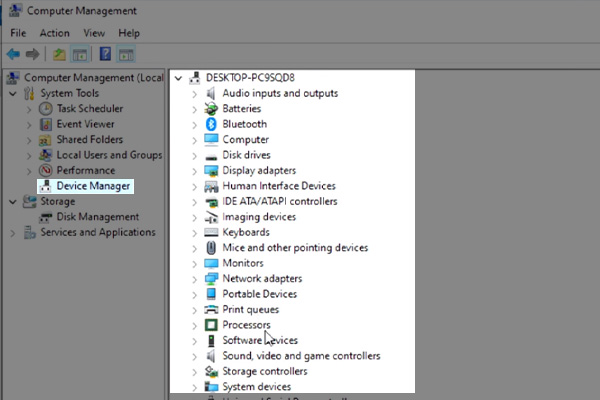This screenshot has height=400, width=600.
Task: Click the Shared Folders icon
Action: pyautogui.click(x=46, y=140)
